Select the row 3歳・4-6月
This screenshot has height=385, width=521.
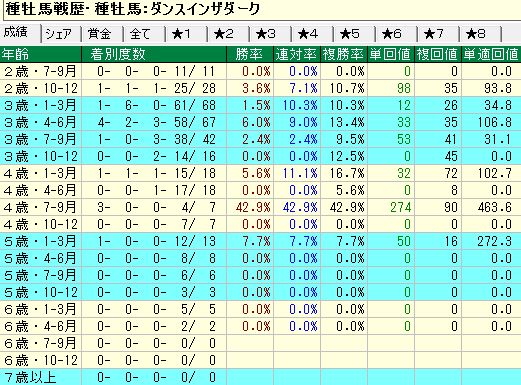pyautogui.click(x=260, y=122)
